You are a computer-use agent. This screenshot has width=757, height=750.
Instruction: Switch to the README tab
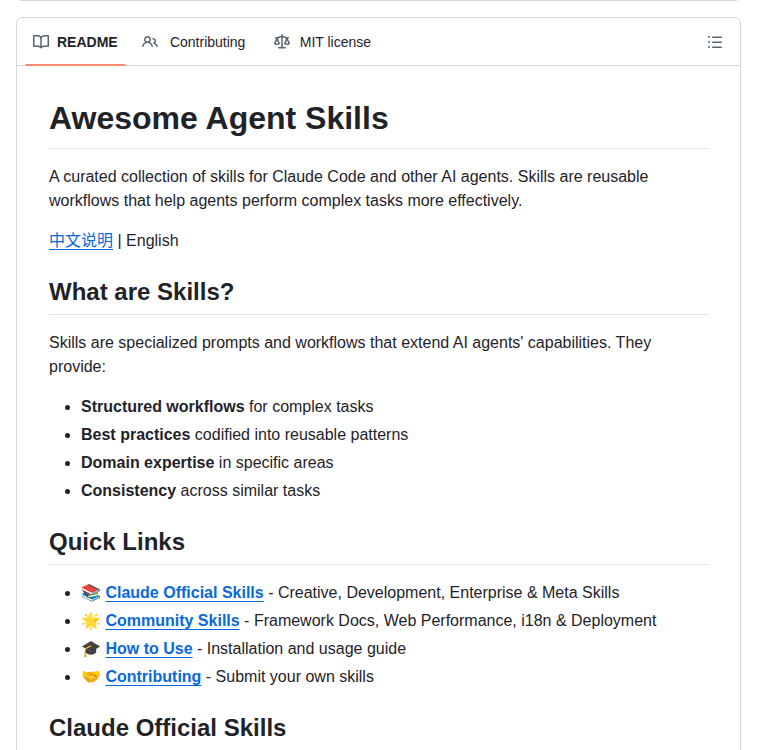point(75,42)
